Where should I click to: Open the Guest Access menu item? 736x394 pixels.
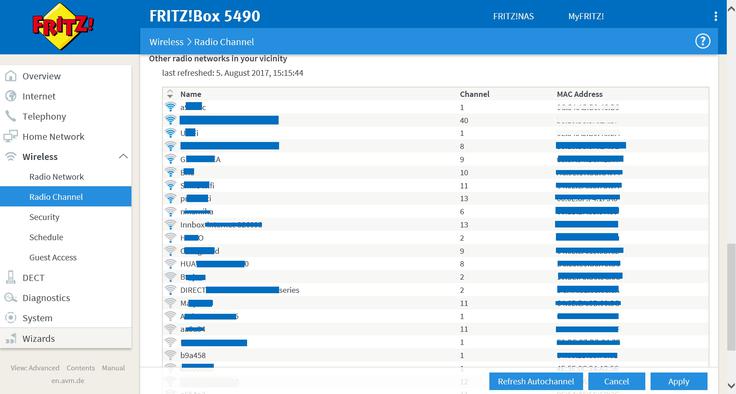click(x=53, y=257)
